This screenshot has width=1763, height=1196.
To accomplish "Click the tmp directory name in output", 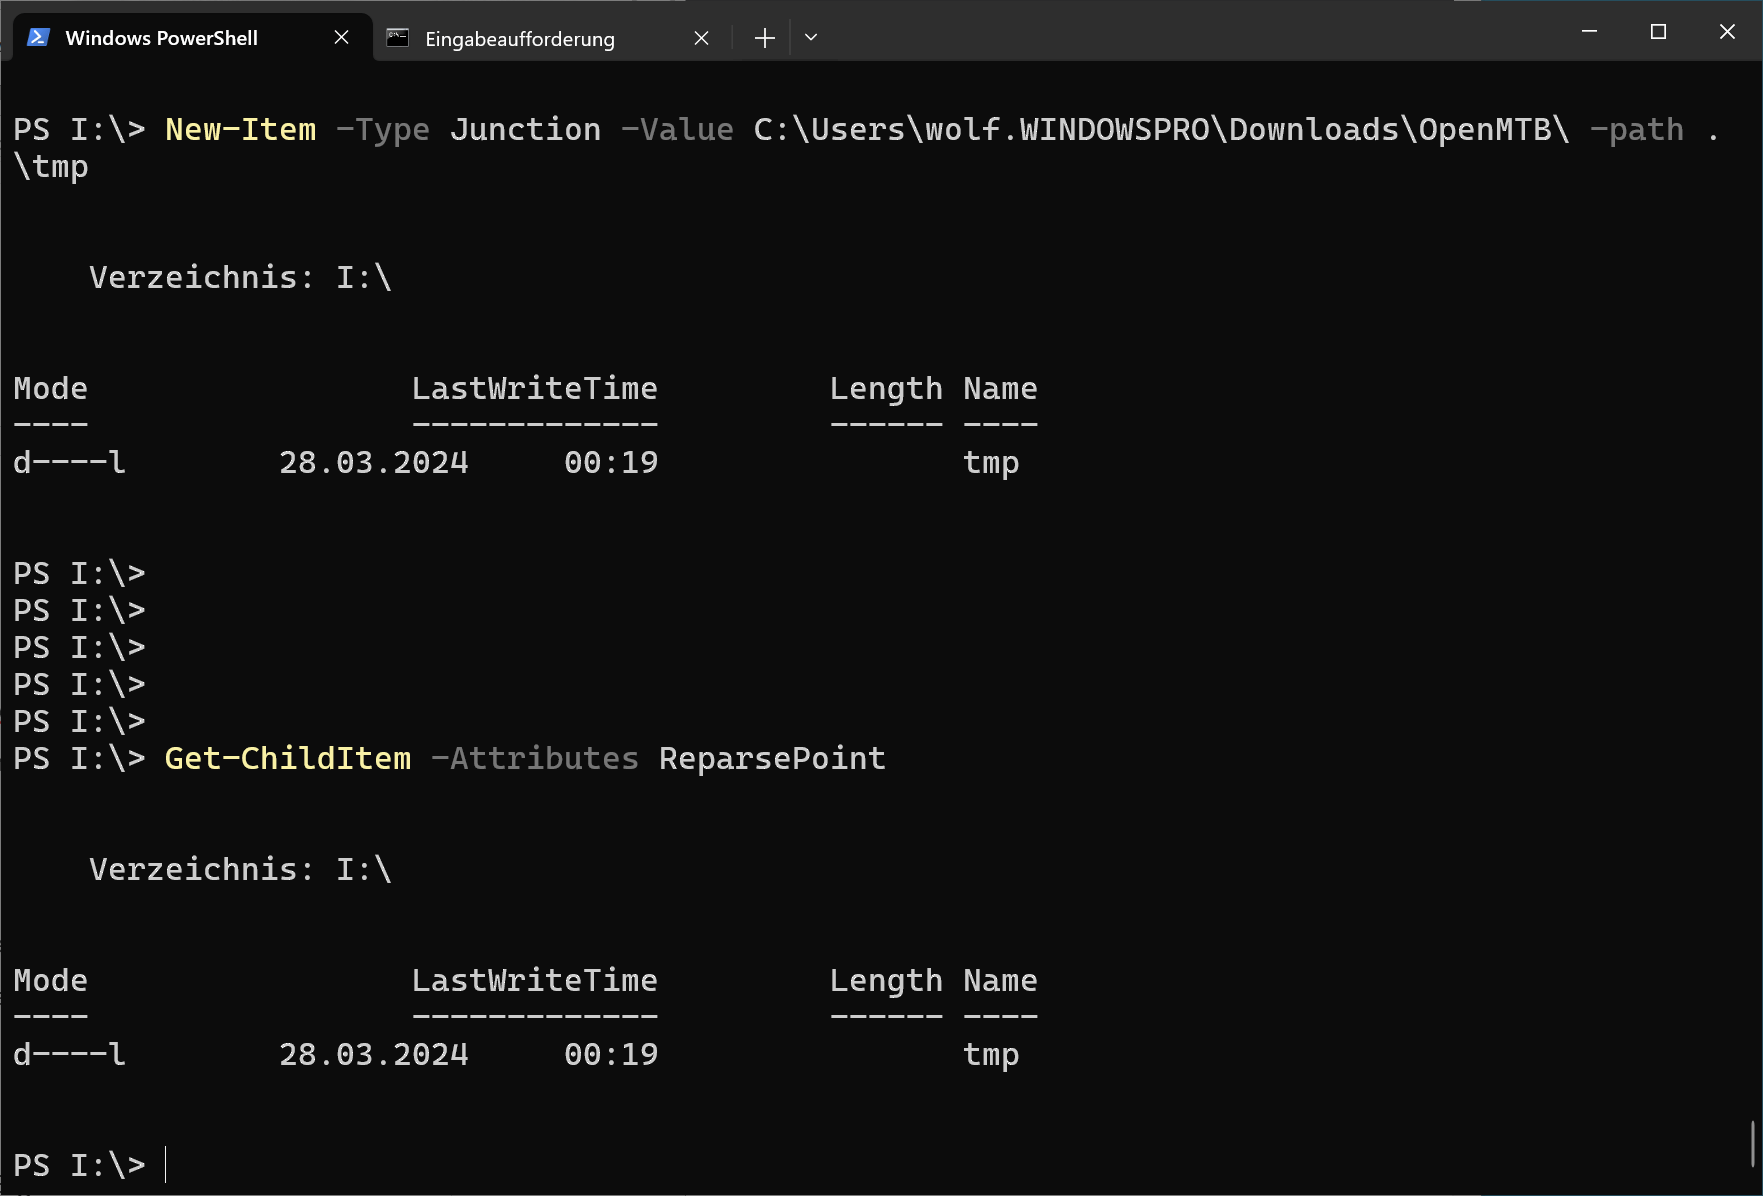I will coord(990,461).
